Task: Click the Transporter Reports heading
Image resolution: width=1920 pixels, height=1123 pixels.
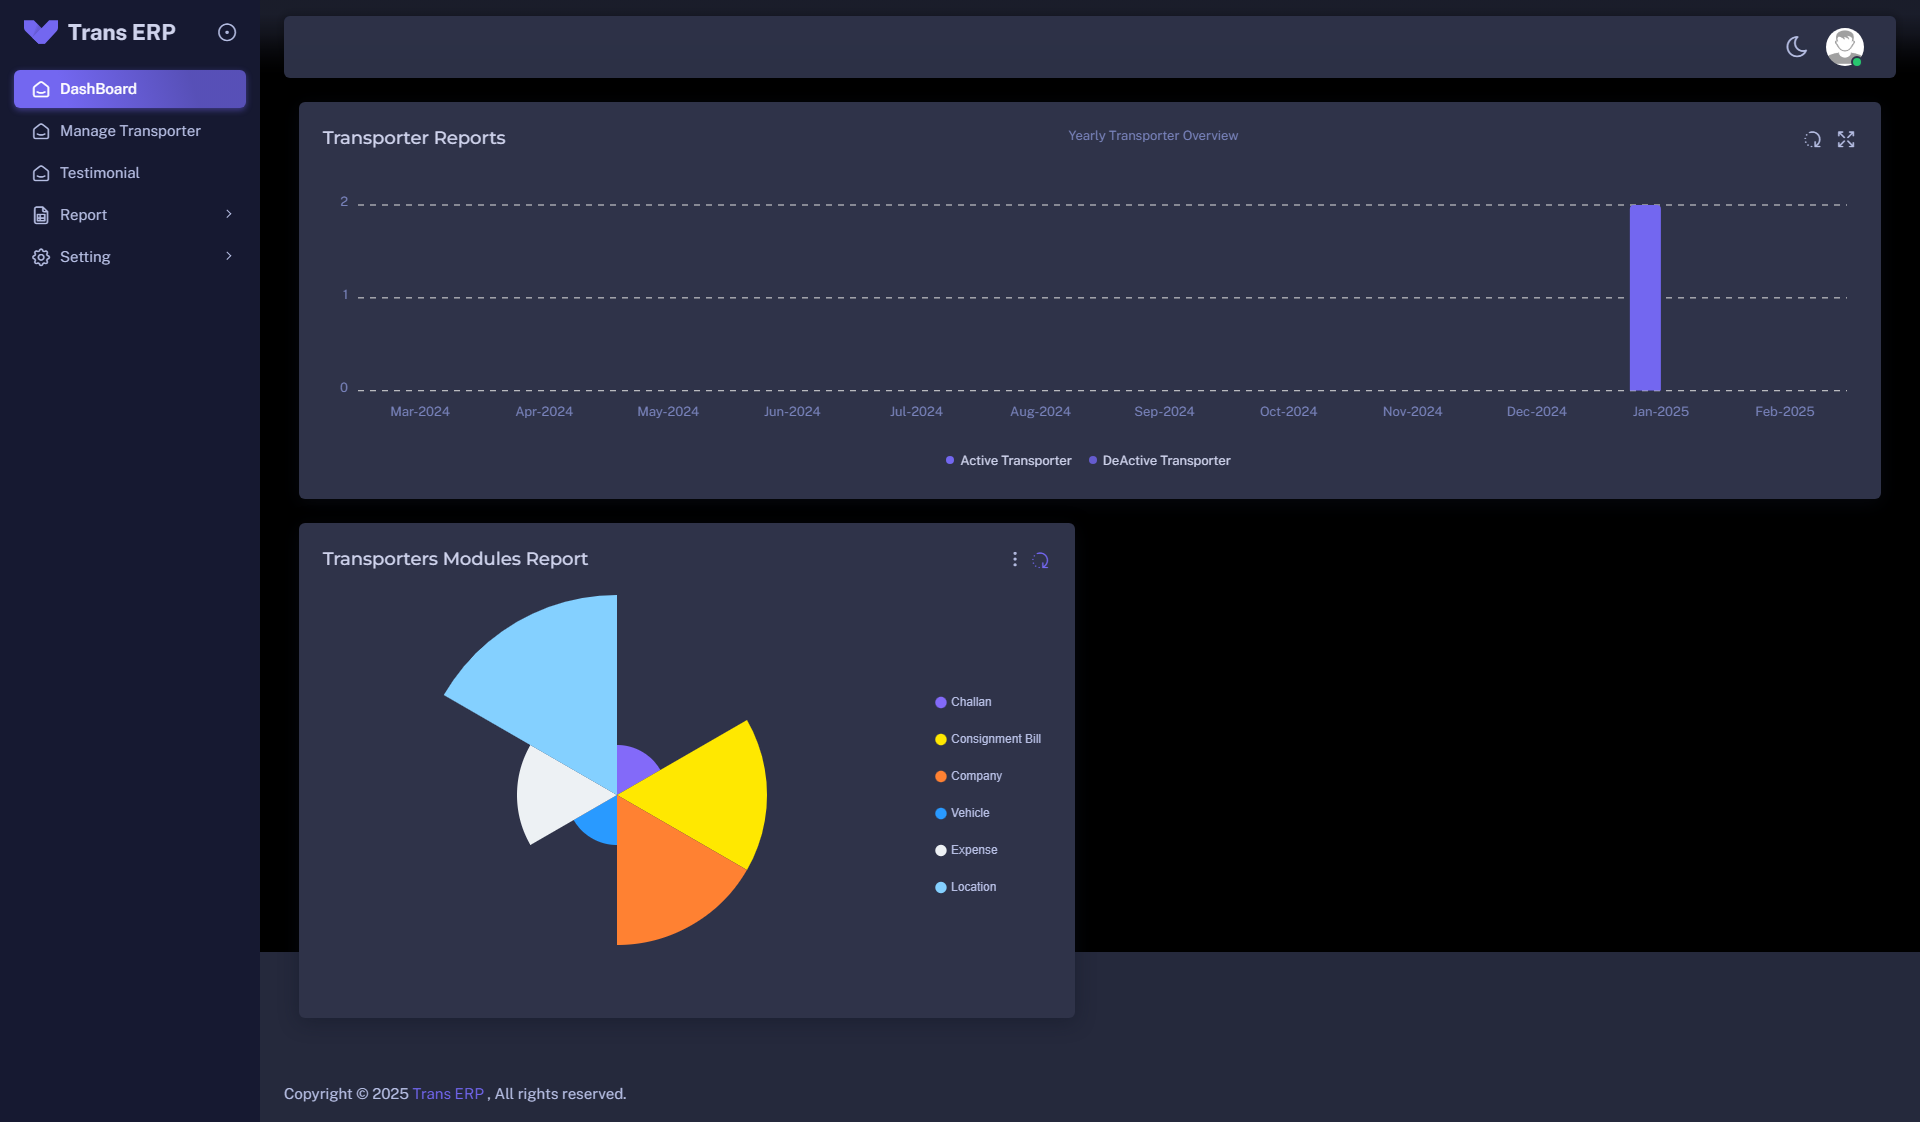Action: point(414,138)
